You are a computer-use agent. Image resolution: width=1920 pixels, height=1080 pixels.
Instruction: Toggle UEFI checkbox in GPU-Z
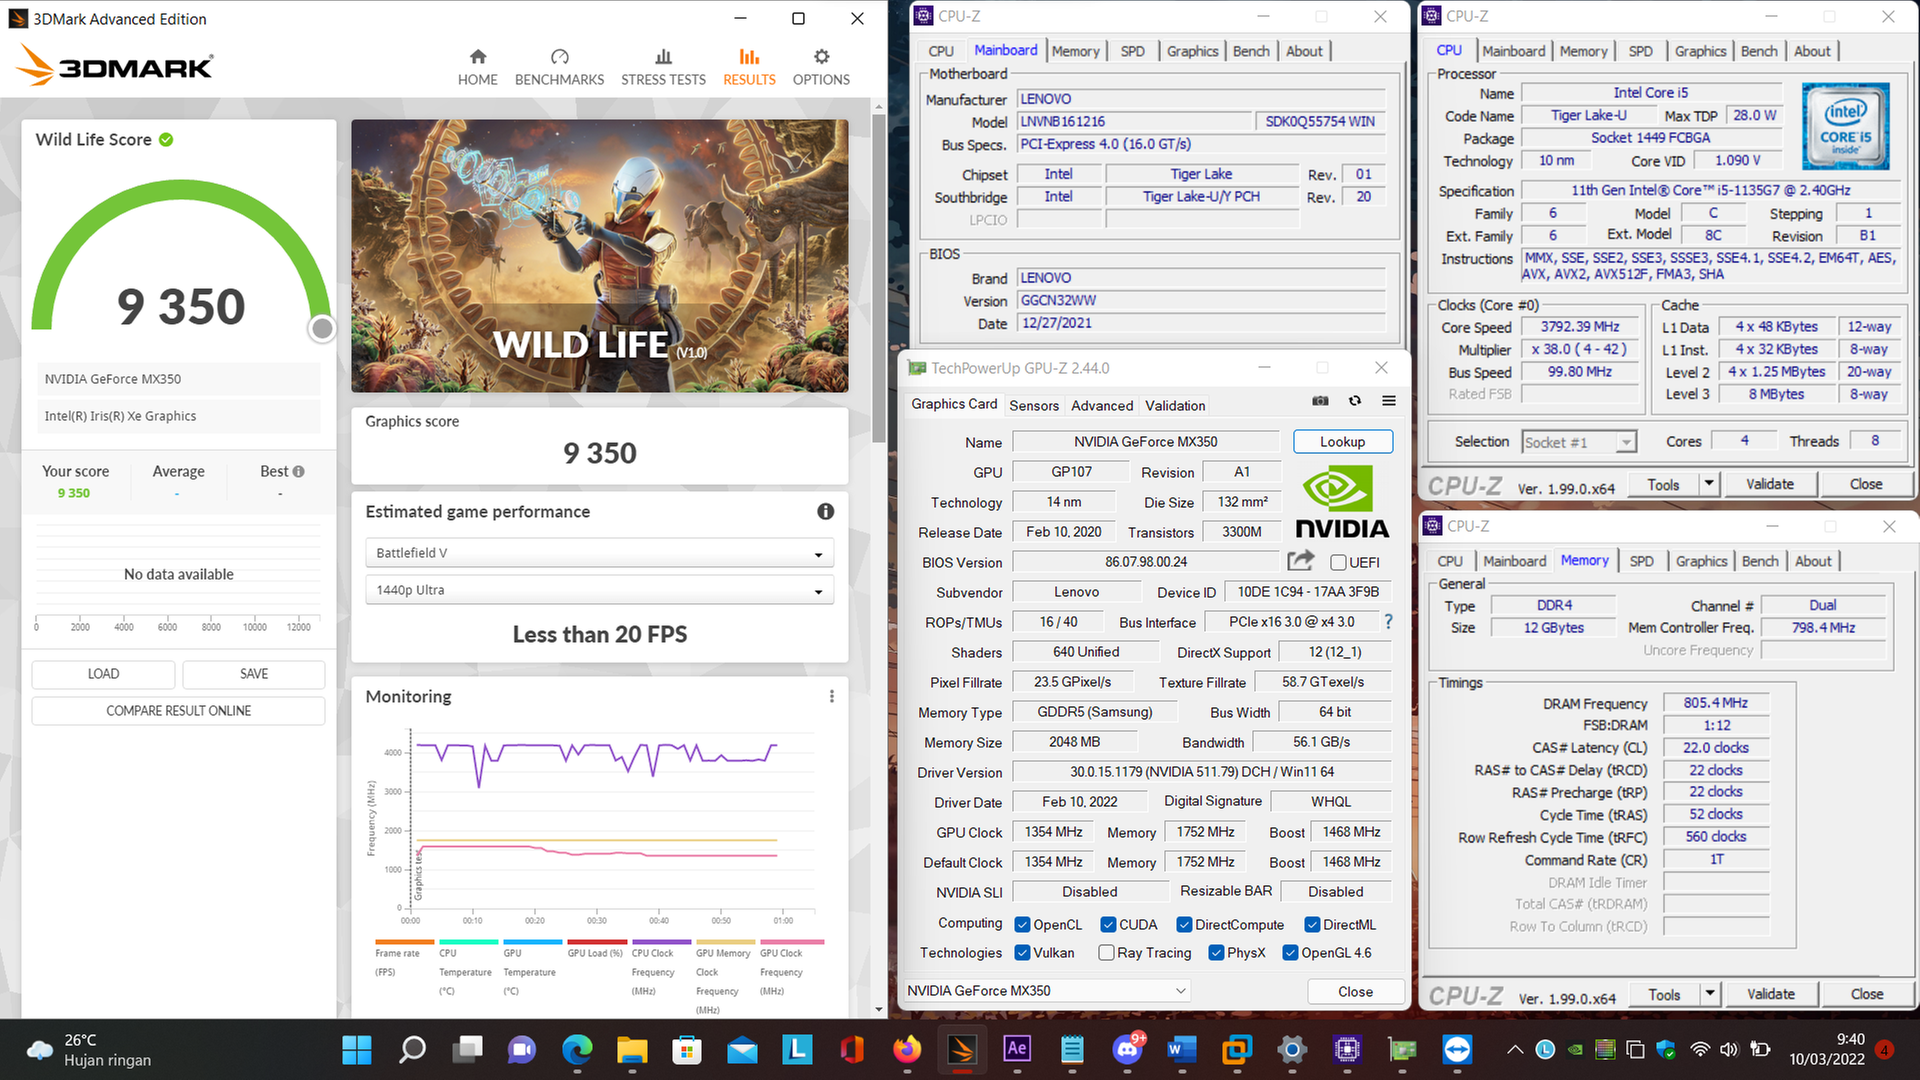pyautogui.click(x=1338, y=562)
